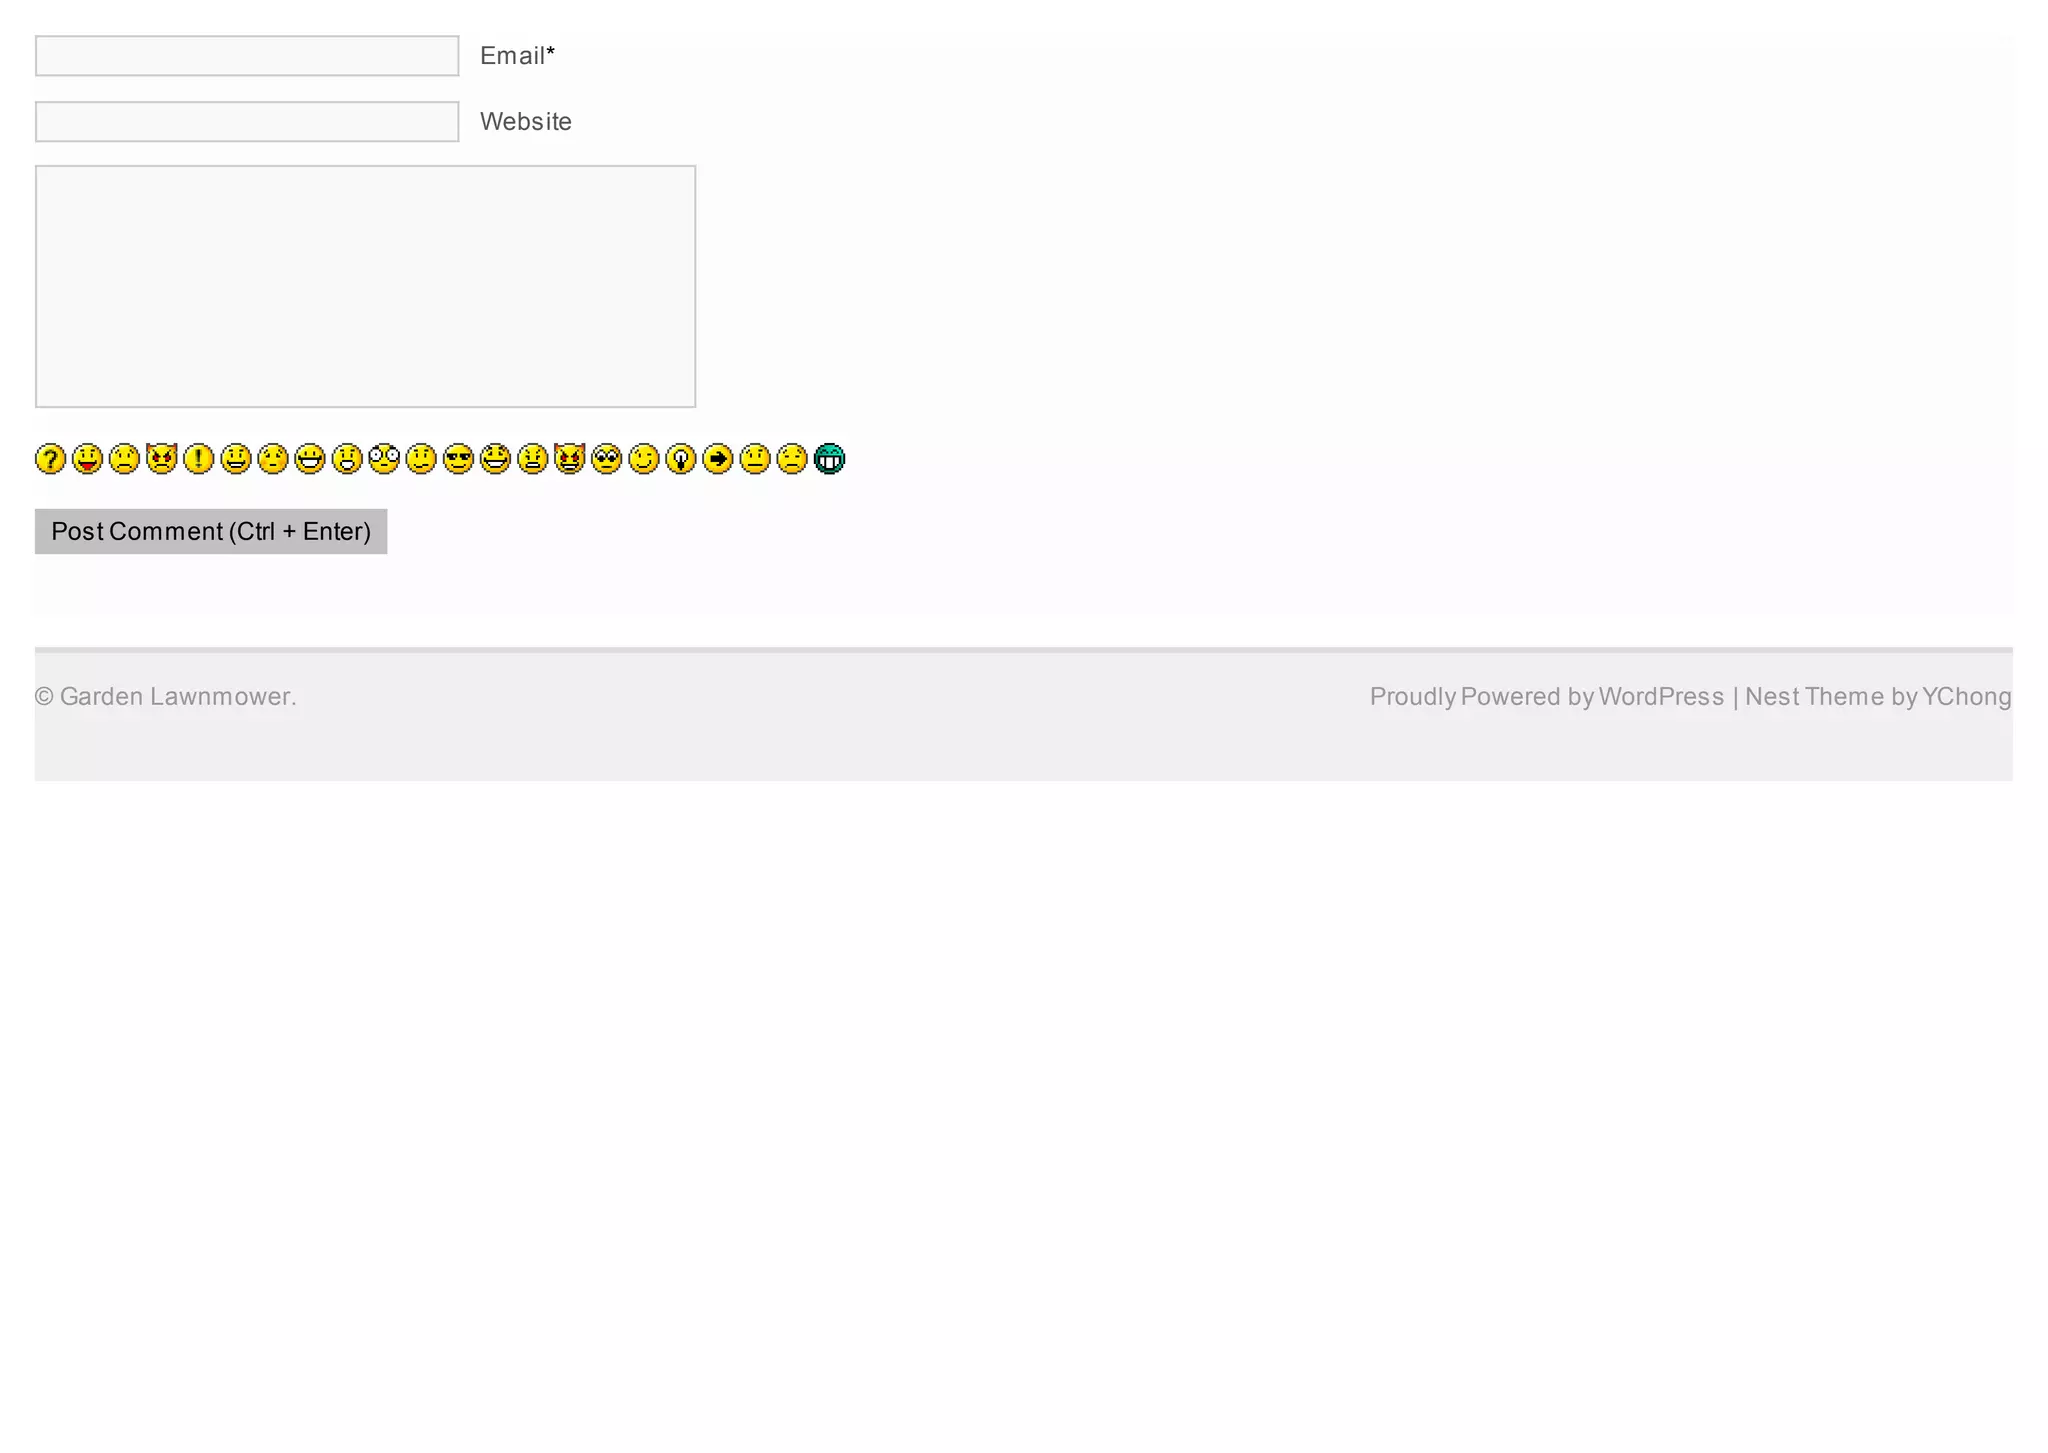Insert the green Mr. Green smiley
Screen dimensions: 2048x1453
coord(829,459)
